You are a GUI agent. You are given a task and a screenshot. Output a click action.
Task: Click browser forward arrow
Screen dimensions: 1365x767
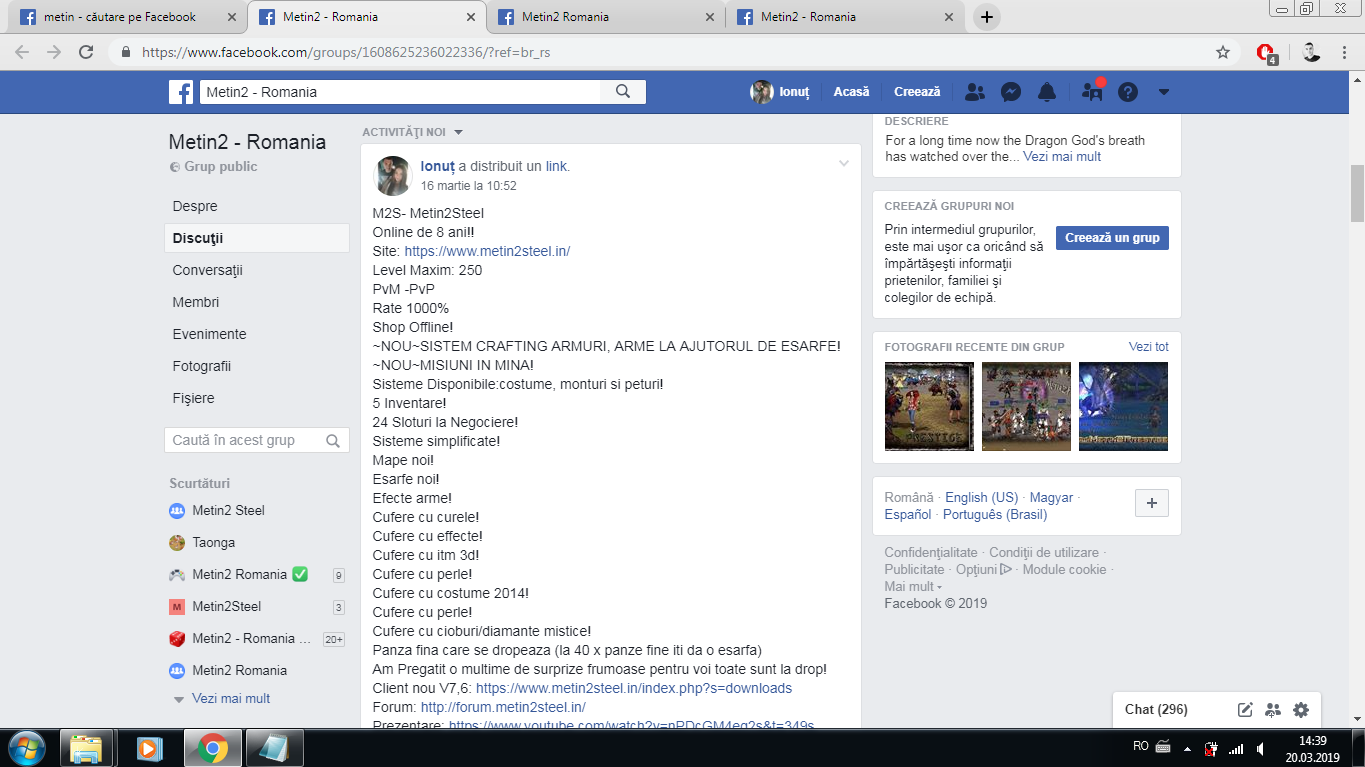pyautogui.click(x=54, y=52)
